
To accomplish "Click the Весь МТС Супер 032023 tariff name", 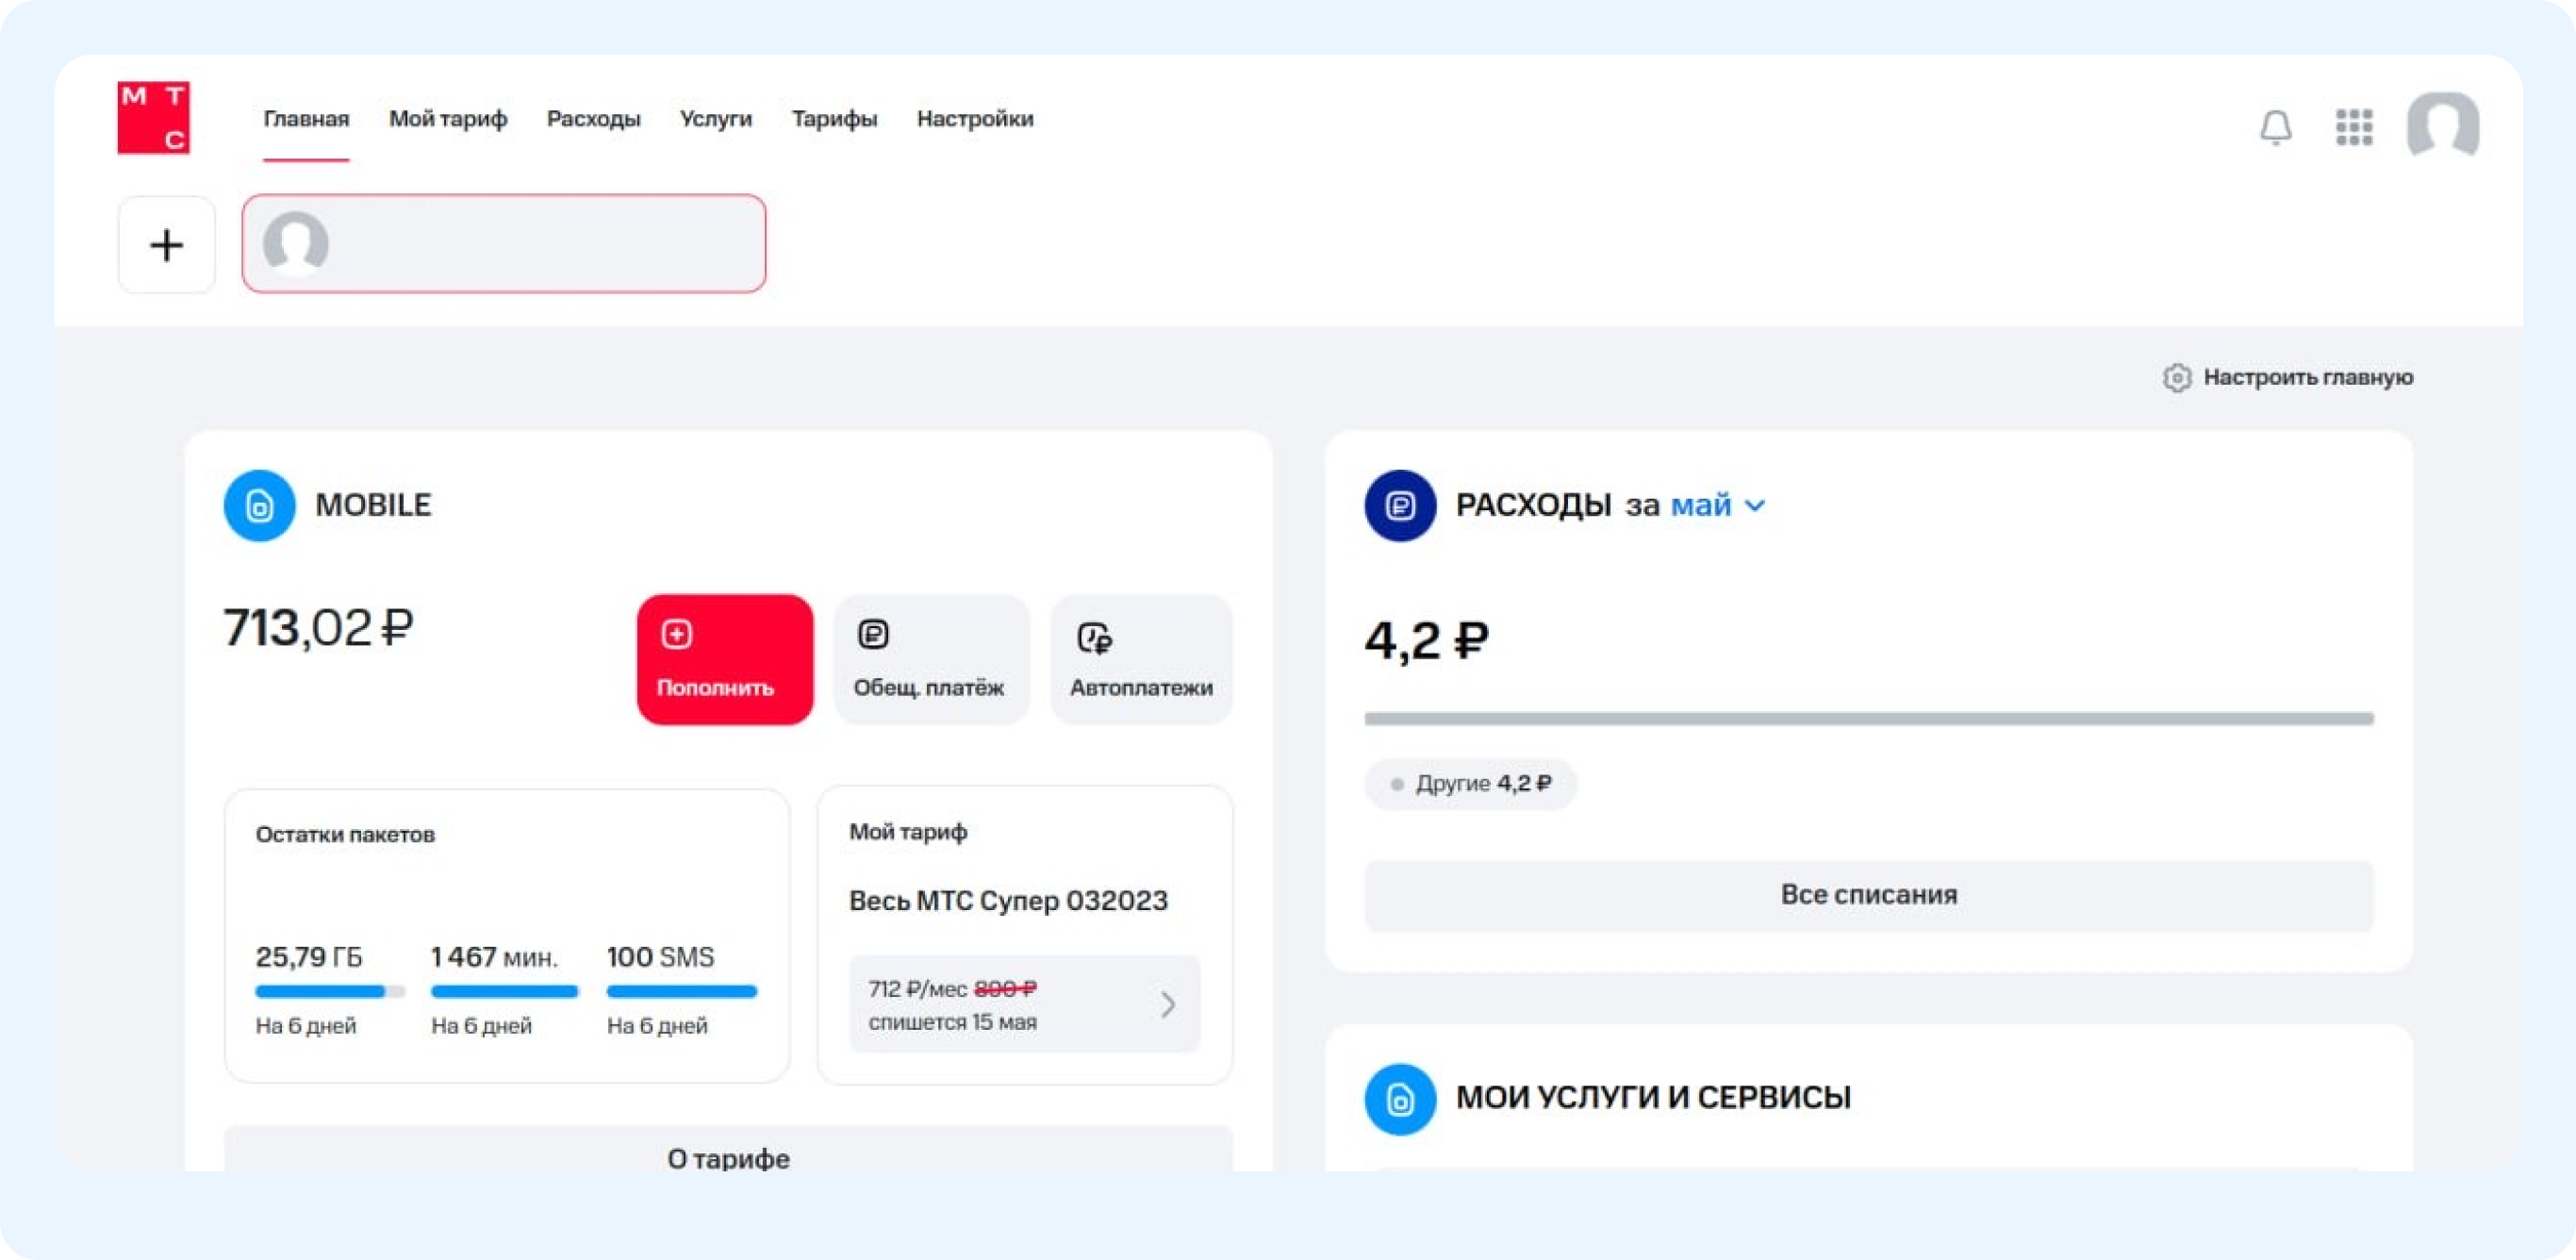I will click(x=1008, y=900).
